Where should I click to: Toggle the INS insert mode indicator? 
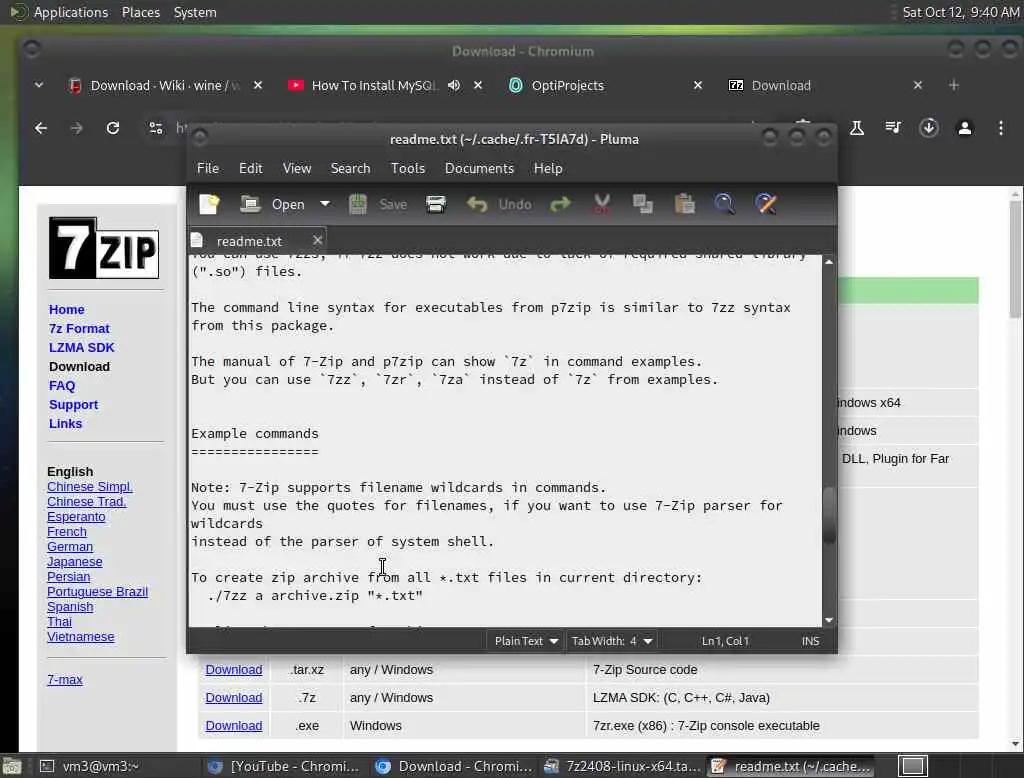pyautogui.click(x=810, y=641)
